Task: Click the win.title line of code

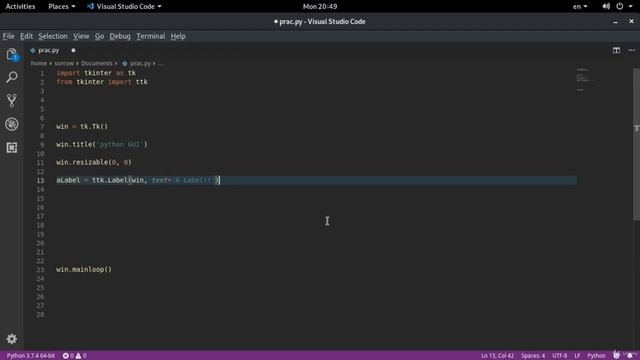Action: pos(102,144)
